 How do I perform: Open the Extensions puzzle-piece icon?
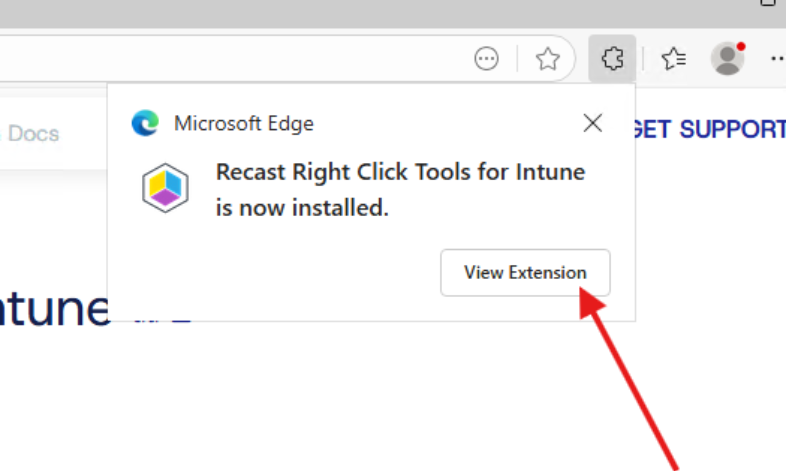point(612,60)
